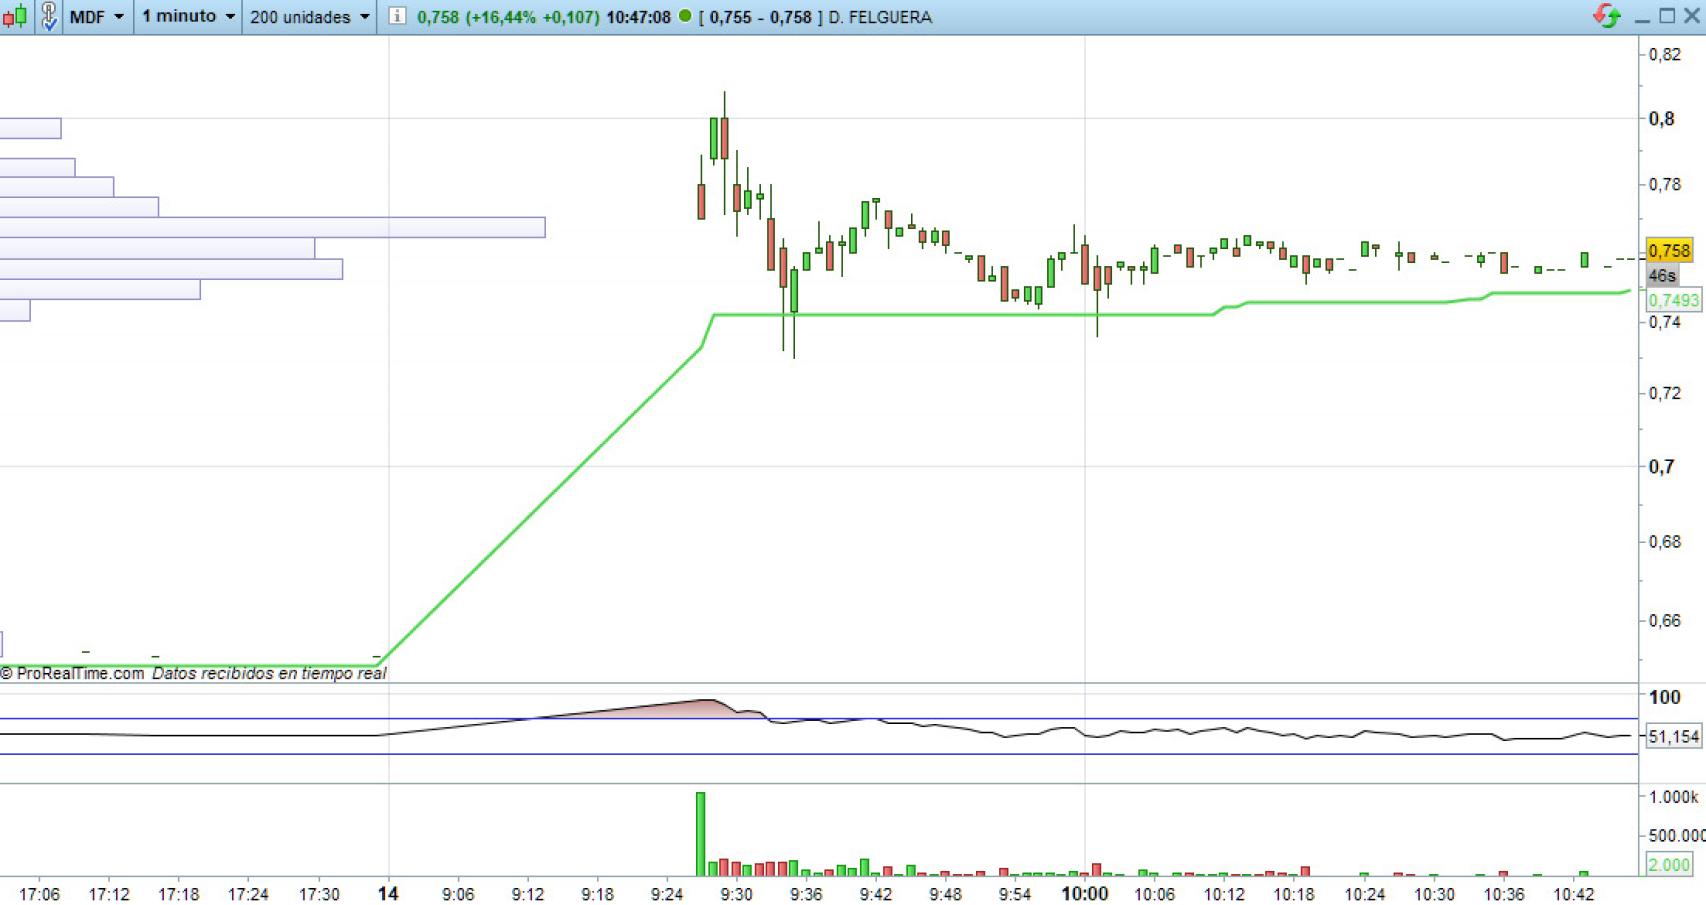Click the 10:00 time axis marker
1706x905 pixels.
click(1084, 894)
